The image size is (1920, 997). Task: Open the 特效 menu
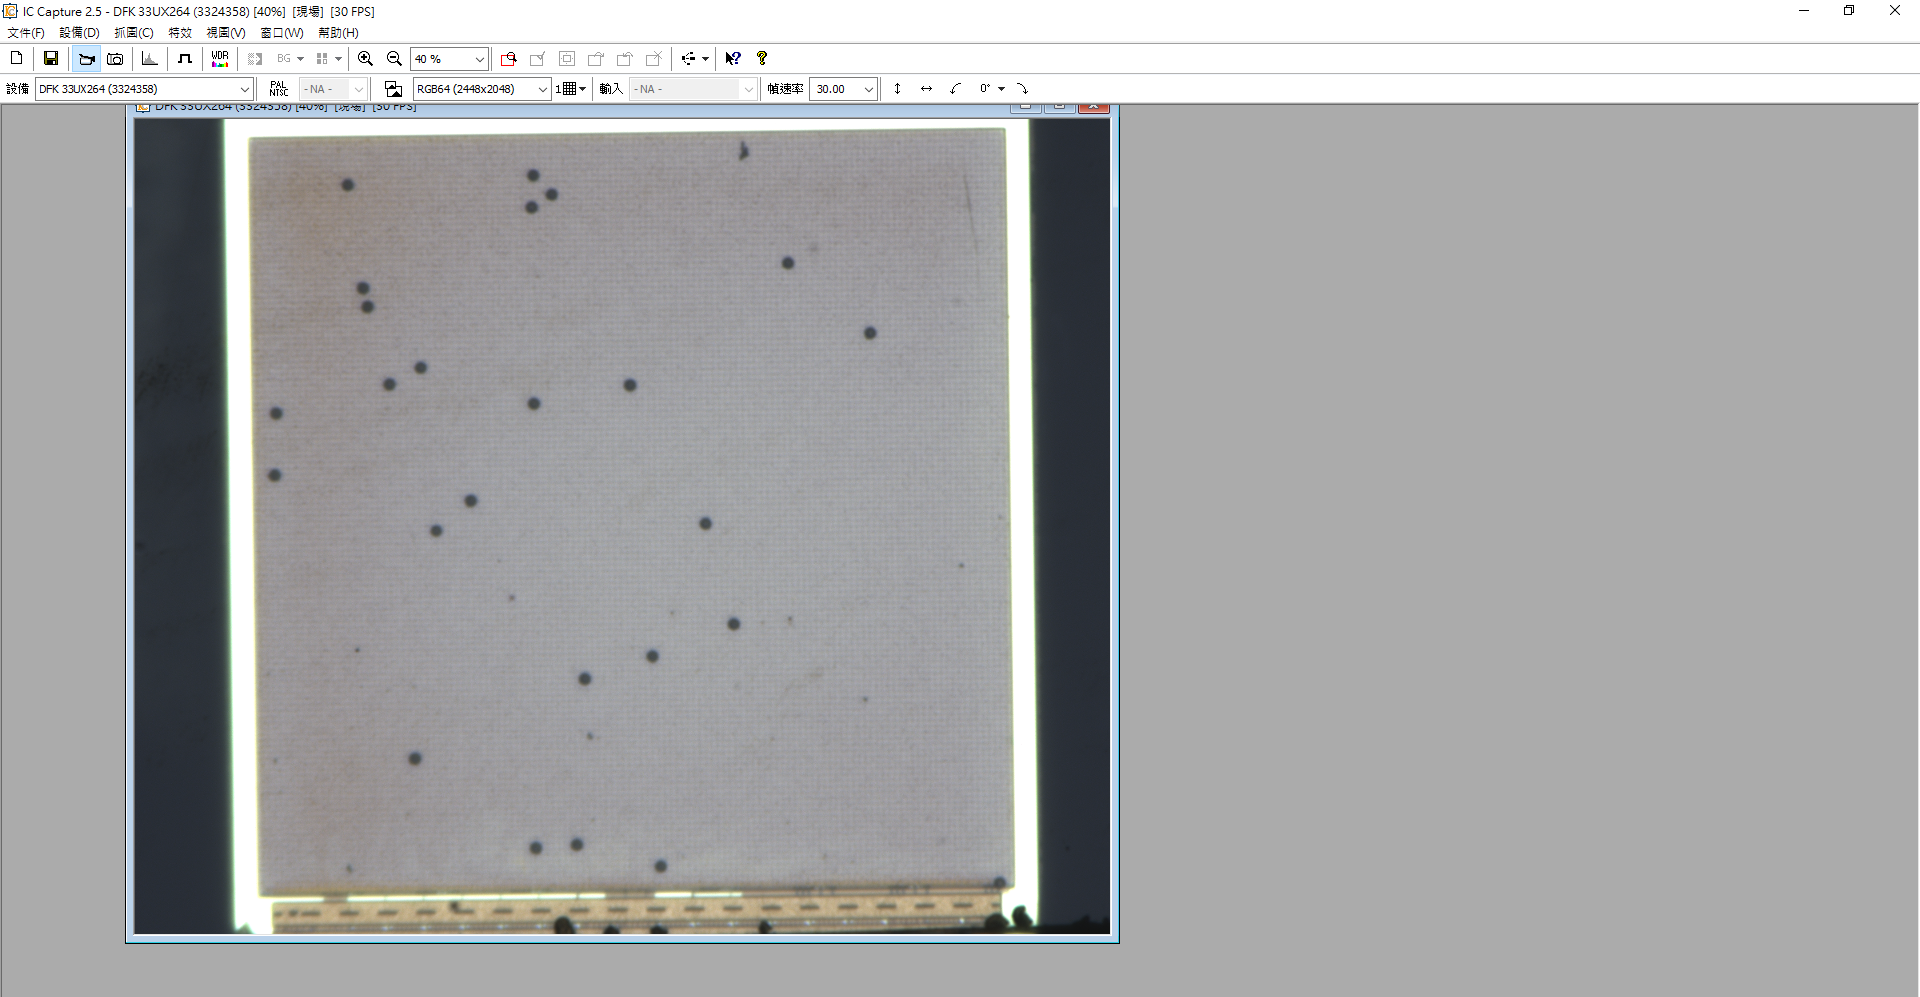180,32
